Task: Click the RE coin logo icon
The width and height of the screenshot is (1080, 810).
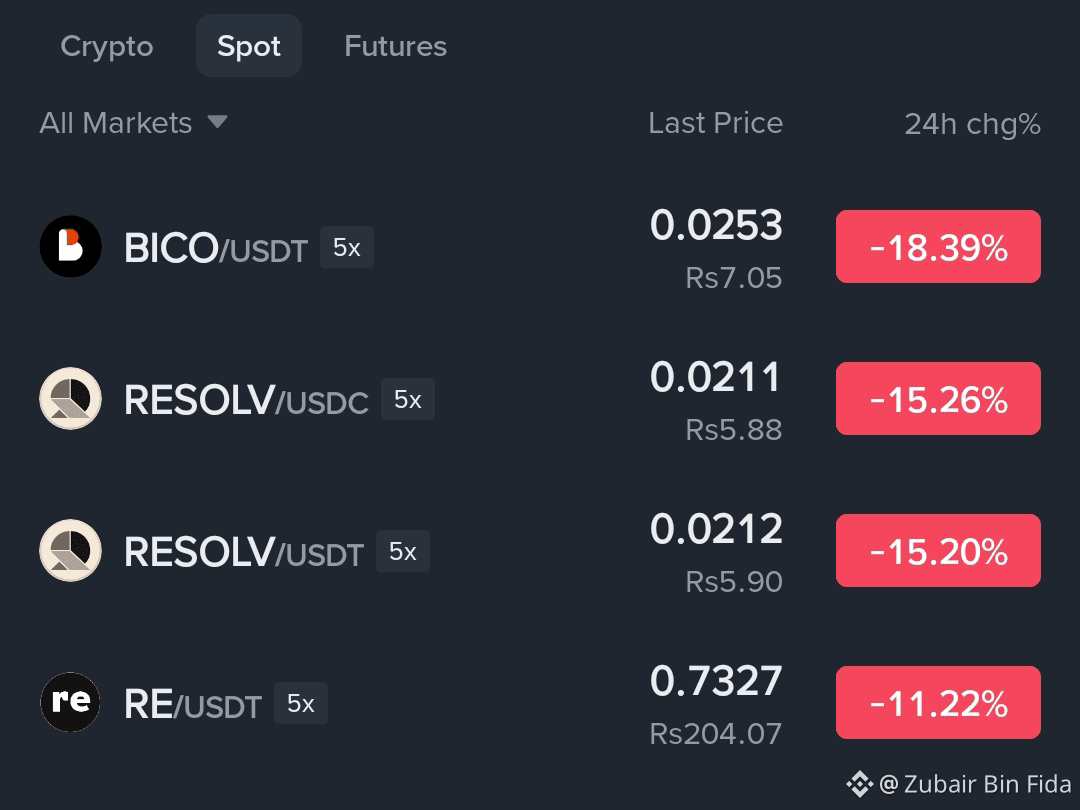Action: [x=70, y=702]
